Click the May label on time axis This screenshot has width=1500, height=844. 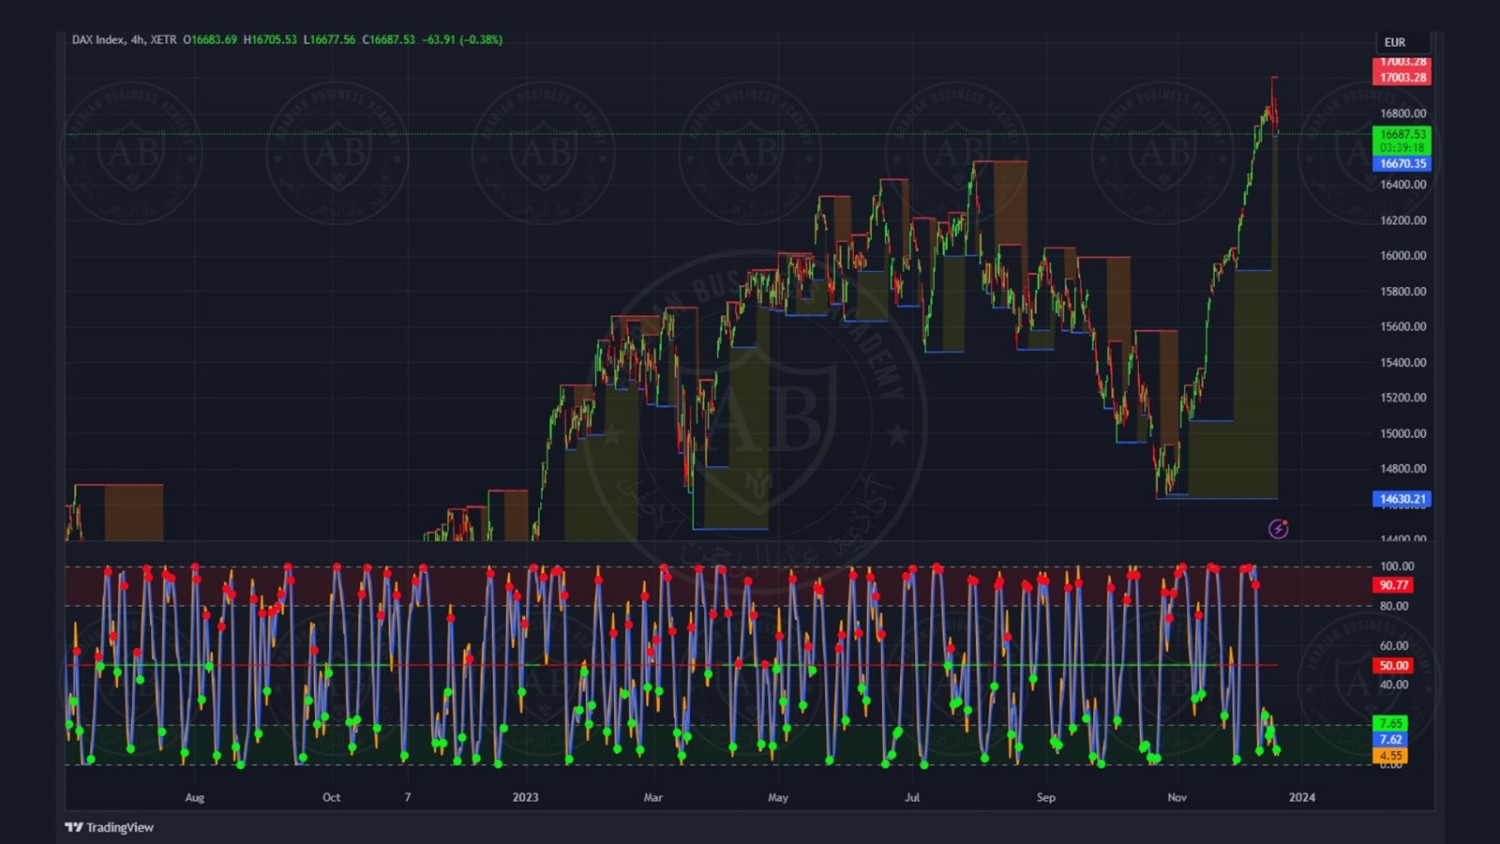pyautogui.click(x=778, y=798)
